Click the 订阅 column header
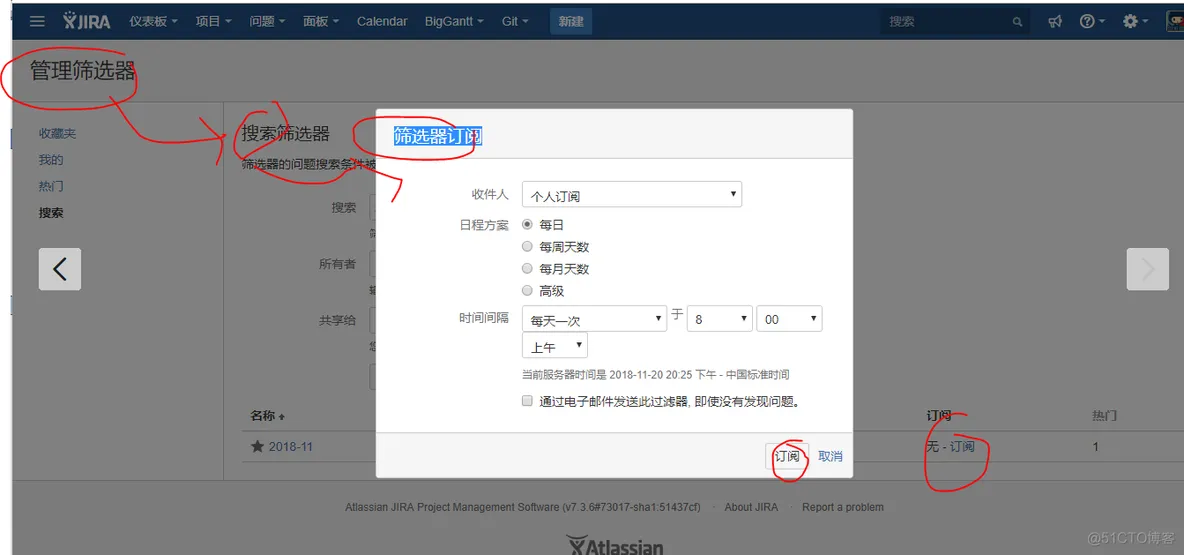1184x555 pixels. coord(938,416)
